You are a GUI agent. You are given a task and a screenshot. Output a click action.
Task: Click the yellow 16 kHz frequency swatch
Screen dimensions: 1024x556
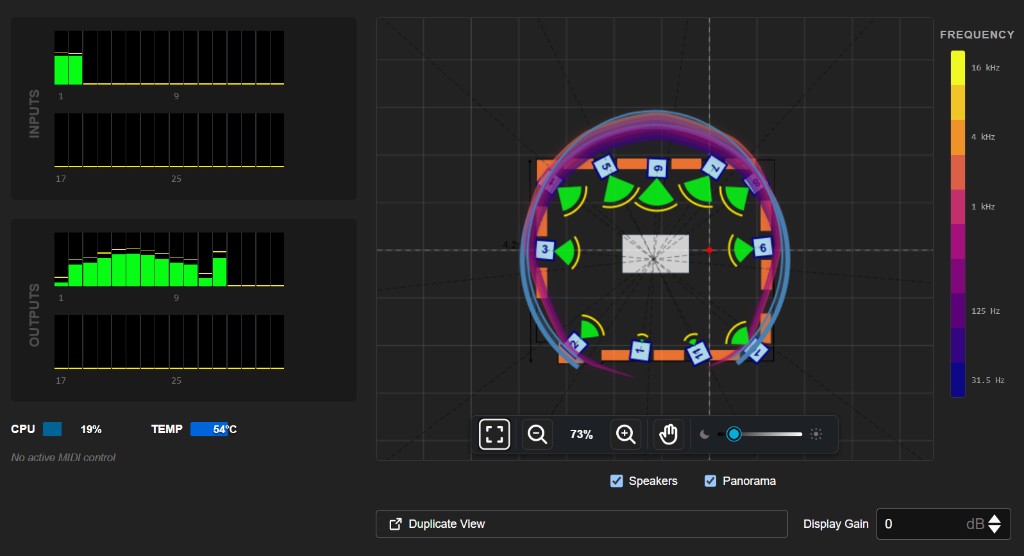[957, 68]
